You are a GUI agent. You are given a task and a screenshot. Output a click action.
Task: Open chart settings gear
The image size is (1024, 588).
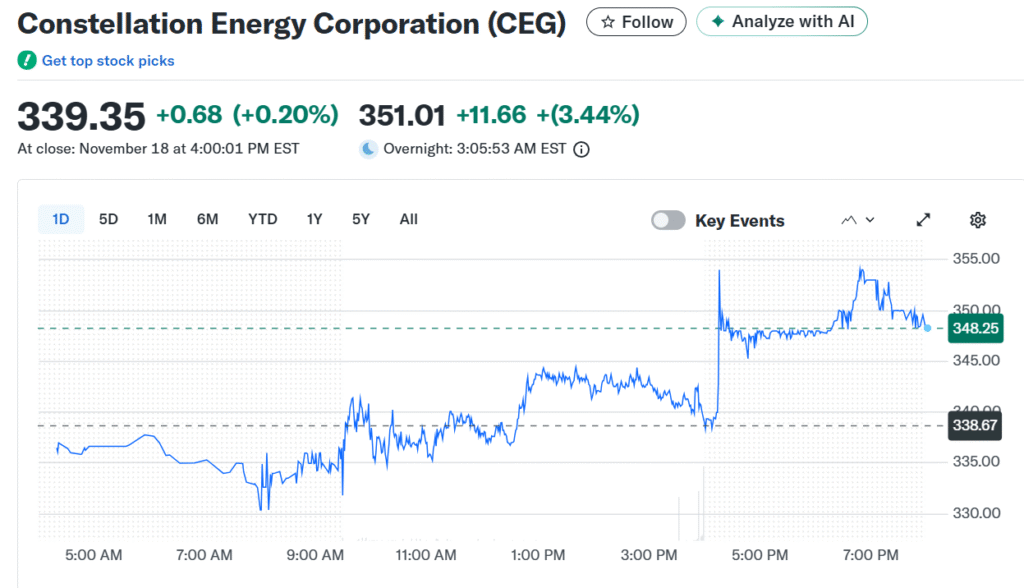coord(978,220)
